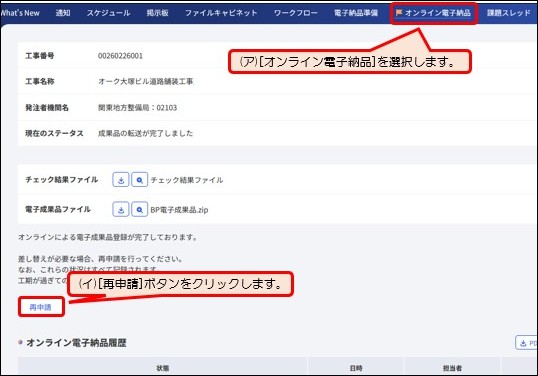Click the 現在のステータス label

tap(54, 133)
